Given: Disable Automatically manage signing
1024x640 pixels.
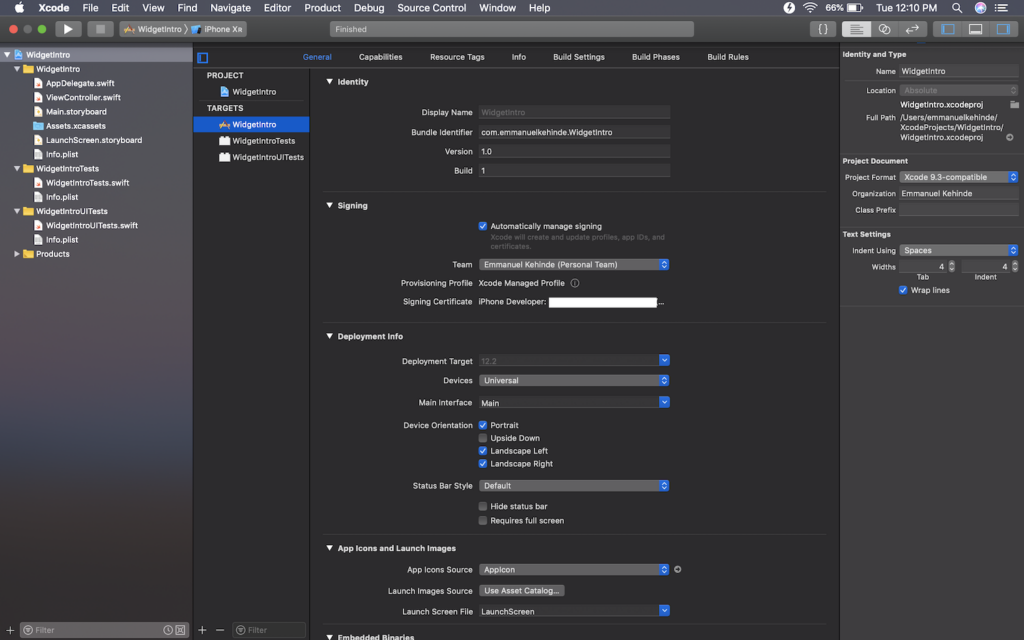Looking at the screenshot, I should 483,226.
